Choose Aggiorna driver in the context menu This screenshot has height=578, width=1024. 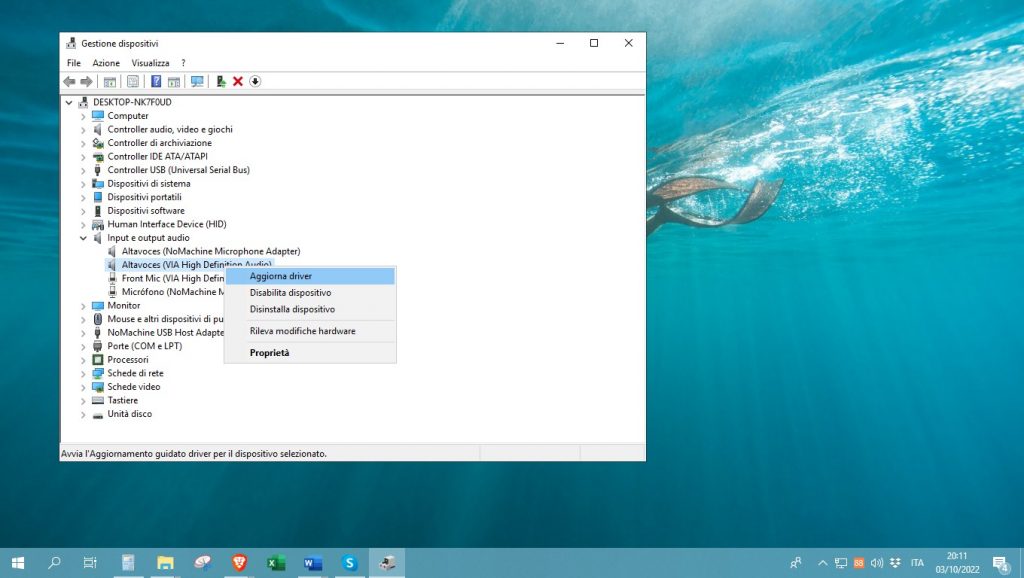281,276
